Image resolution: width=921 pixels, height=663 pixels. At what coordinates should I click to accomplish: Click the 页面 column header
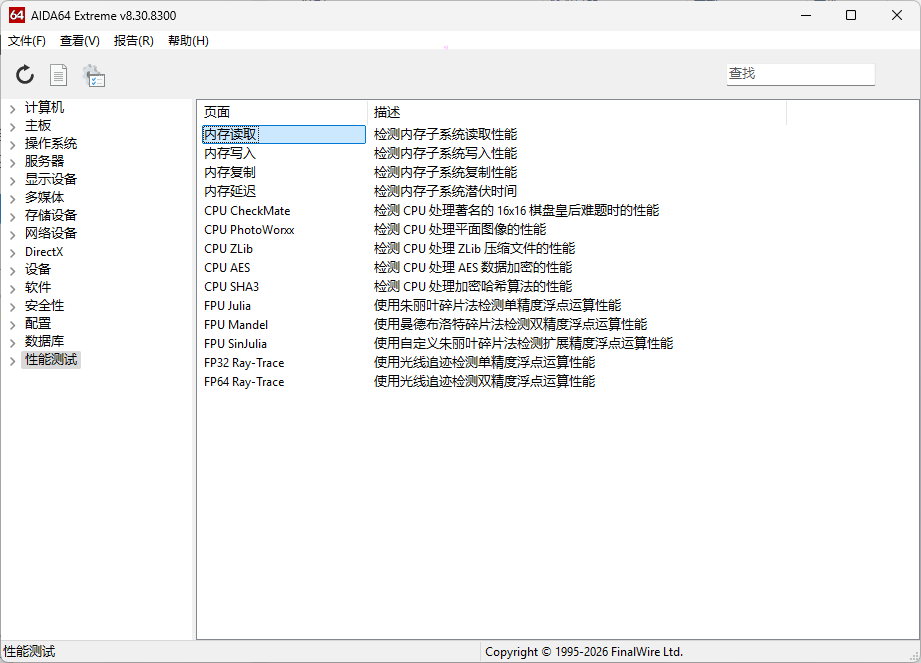click(282, 112)
